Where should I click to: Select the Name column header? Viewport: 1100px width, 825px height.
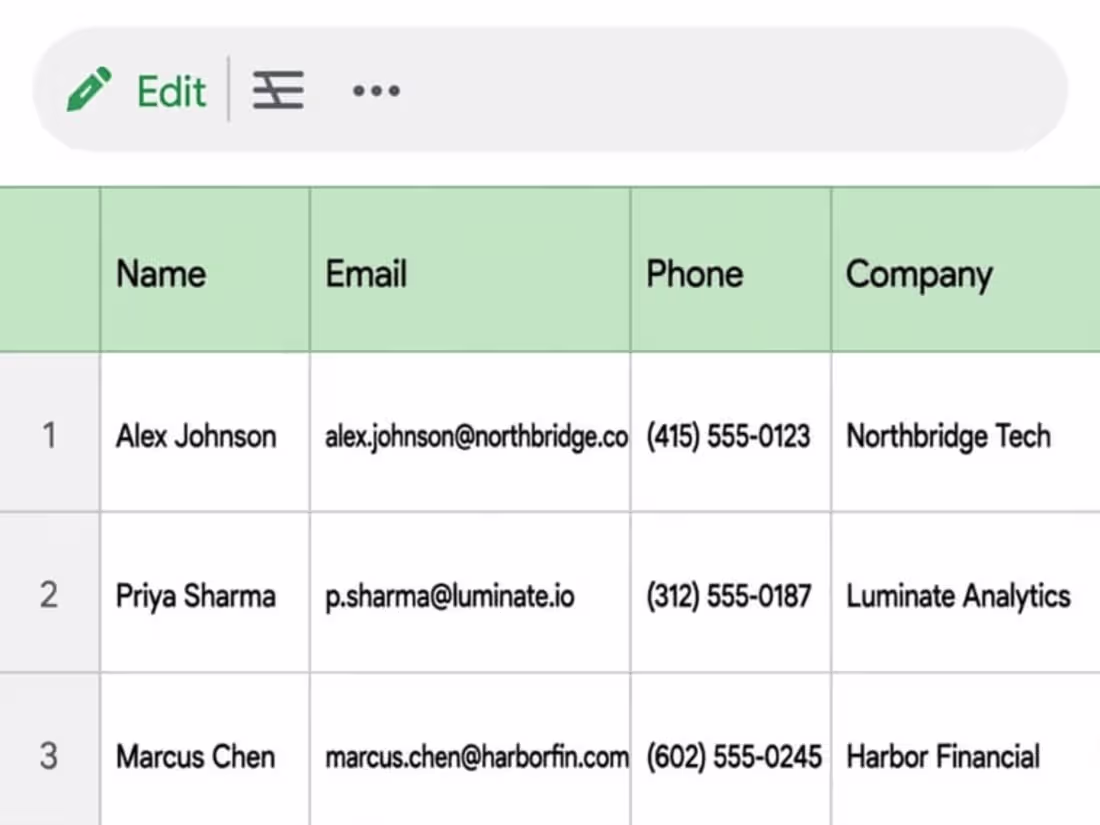click(x=205, y=270)
